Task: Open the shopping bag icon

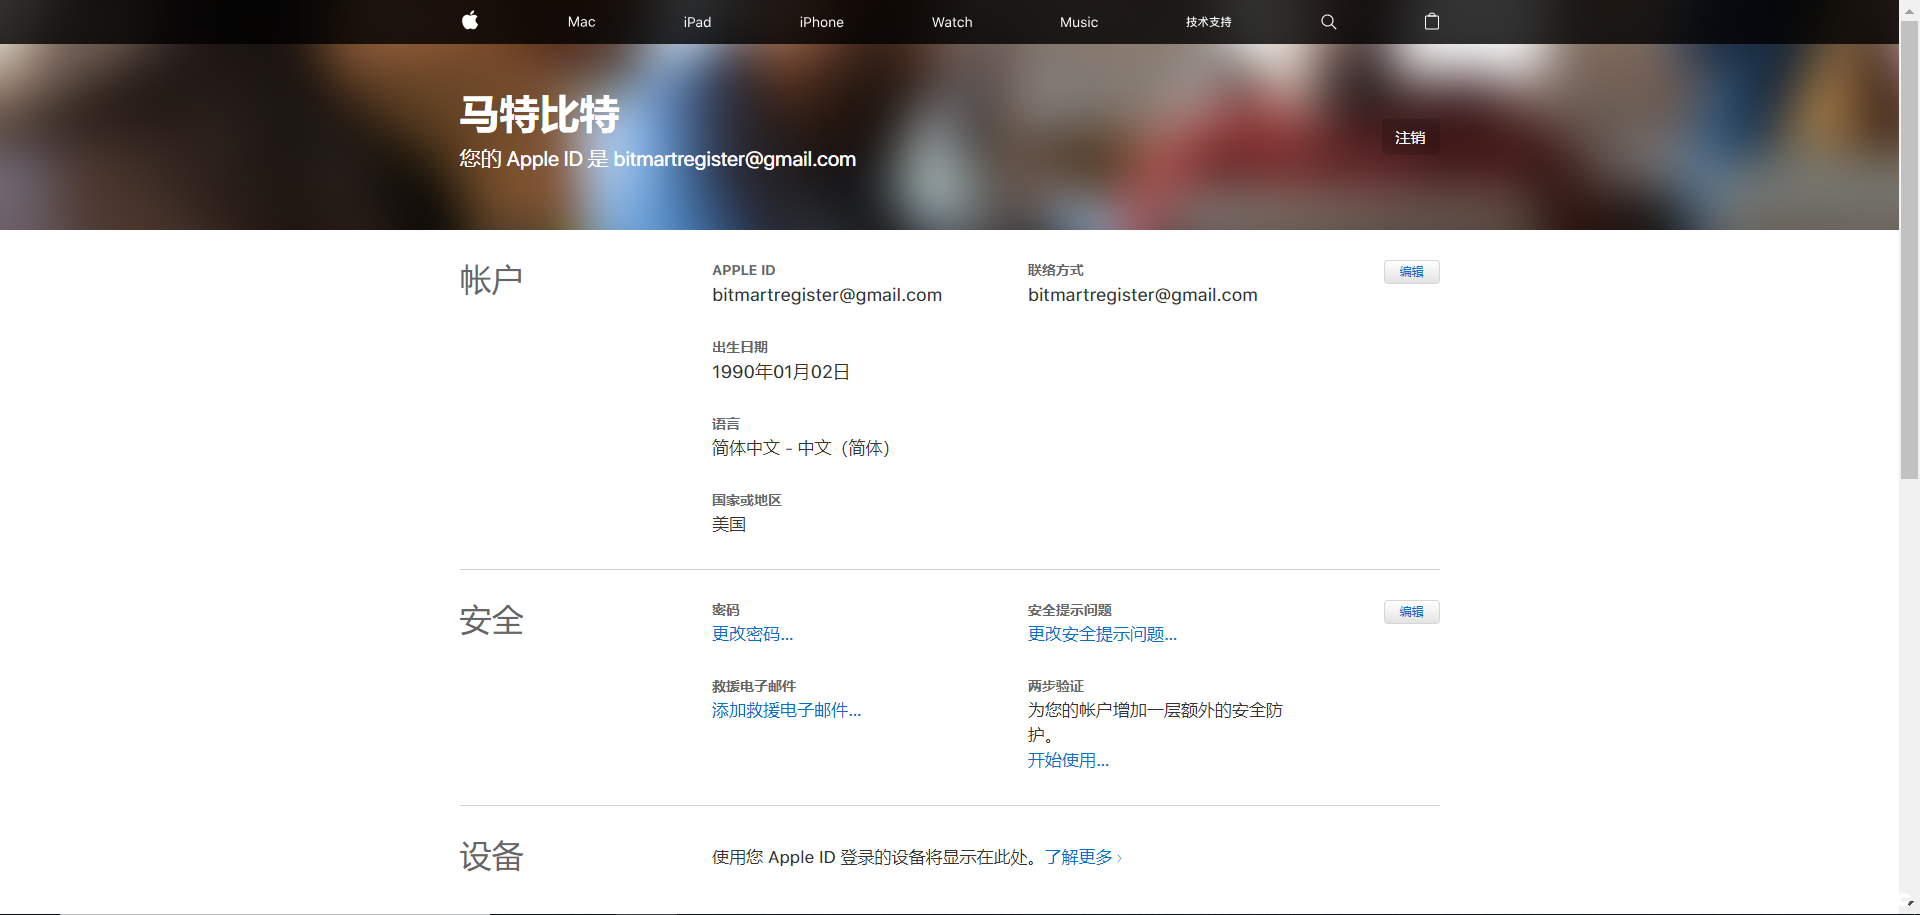Action: pyautogui.click(x=1431, y=22)
